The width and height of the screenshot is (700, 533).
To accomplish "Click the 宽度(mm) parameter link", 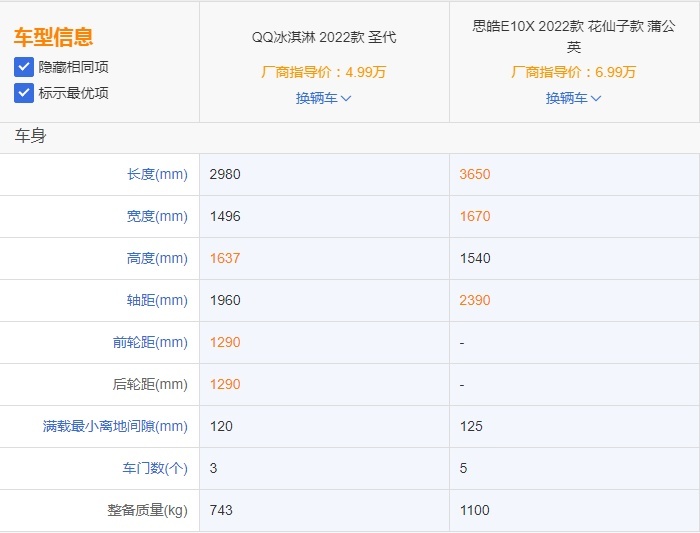I will click(157, 216).
